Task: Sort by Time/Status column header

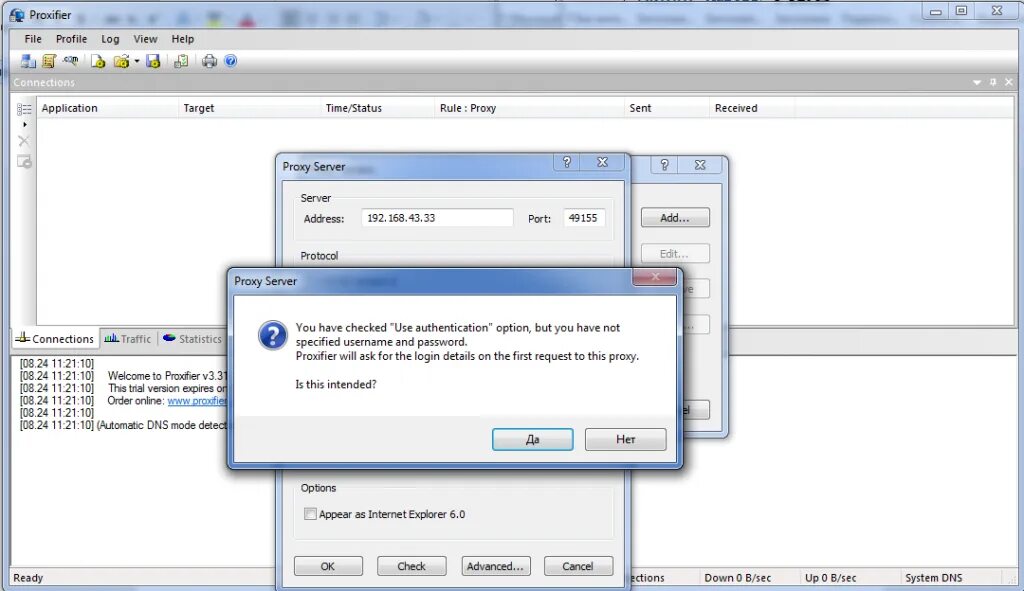Action: pyautogui.click(x=377, y=108)
